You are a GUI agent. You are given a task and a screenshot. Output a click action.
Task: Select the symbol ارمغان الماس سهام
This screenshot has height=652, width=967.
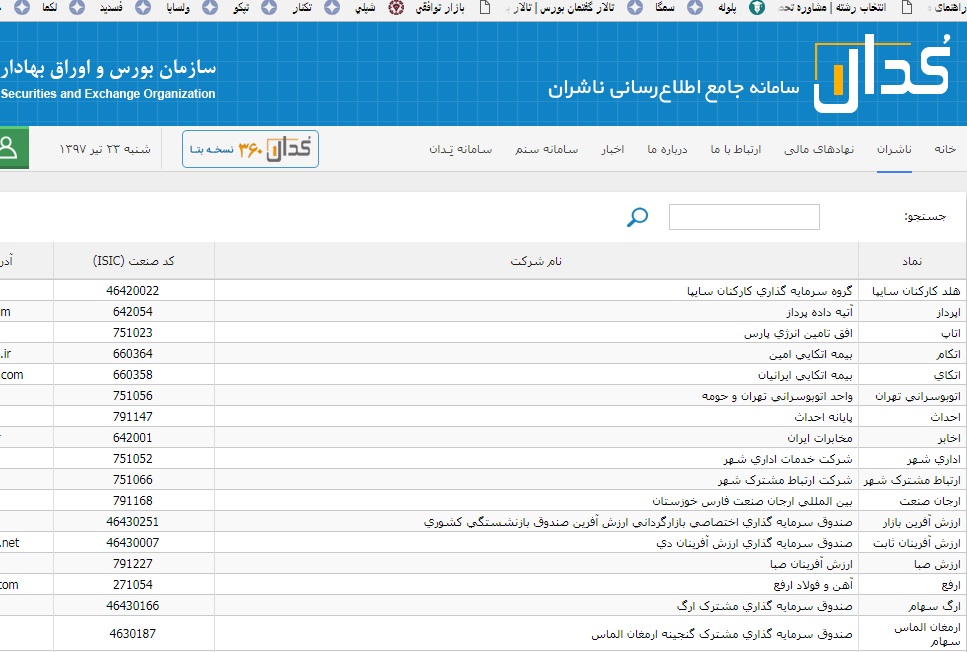click(x=928, y=633)
